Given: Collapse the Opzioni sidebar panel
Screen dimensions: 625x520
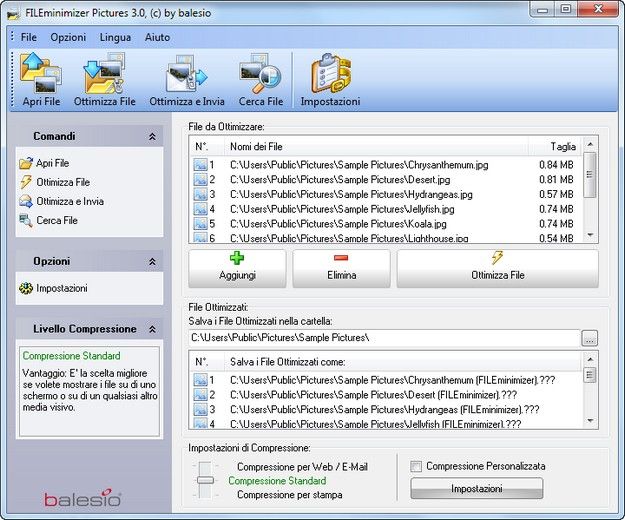Looking at the screenshot, I should [x=152, y=262].
